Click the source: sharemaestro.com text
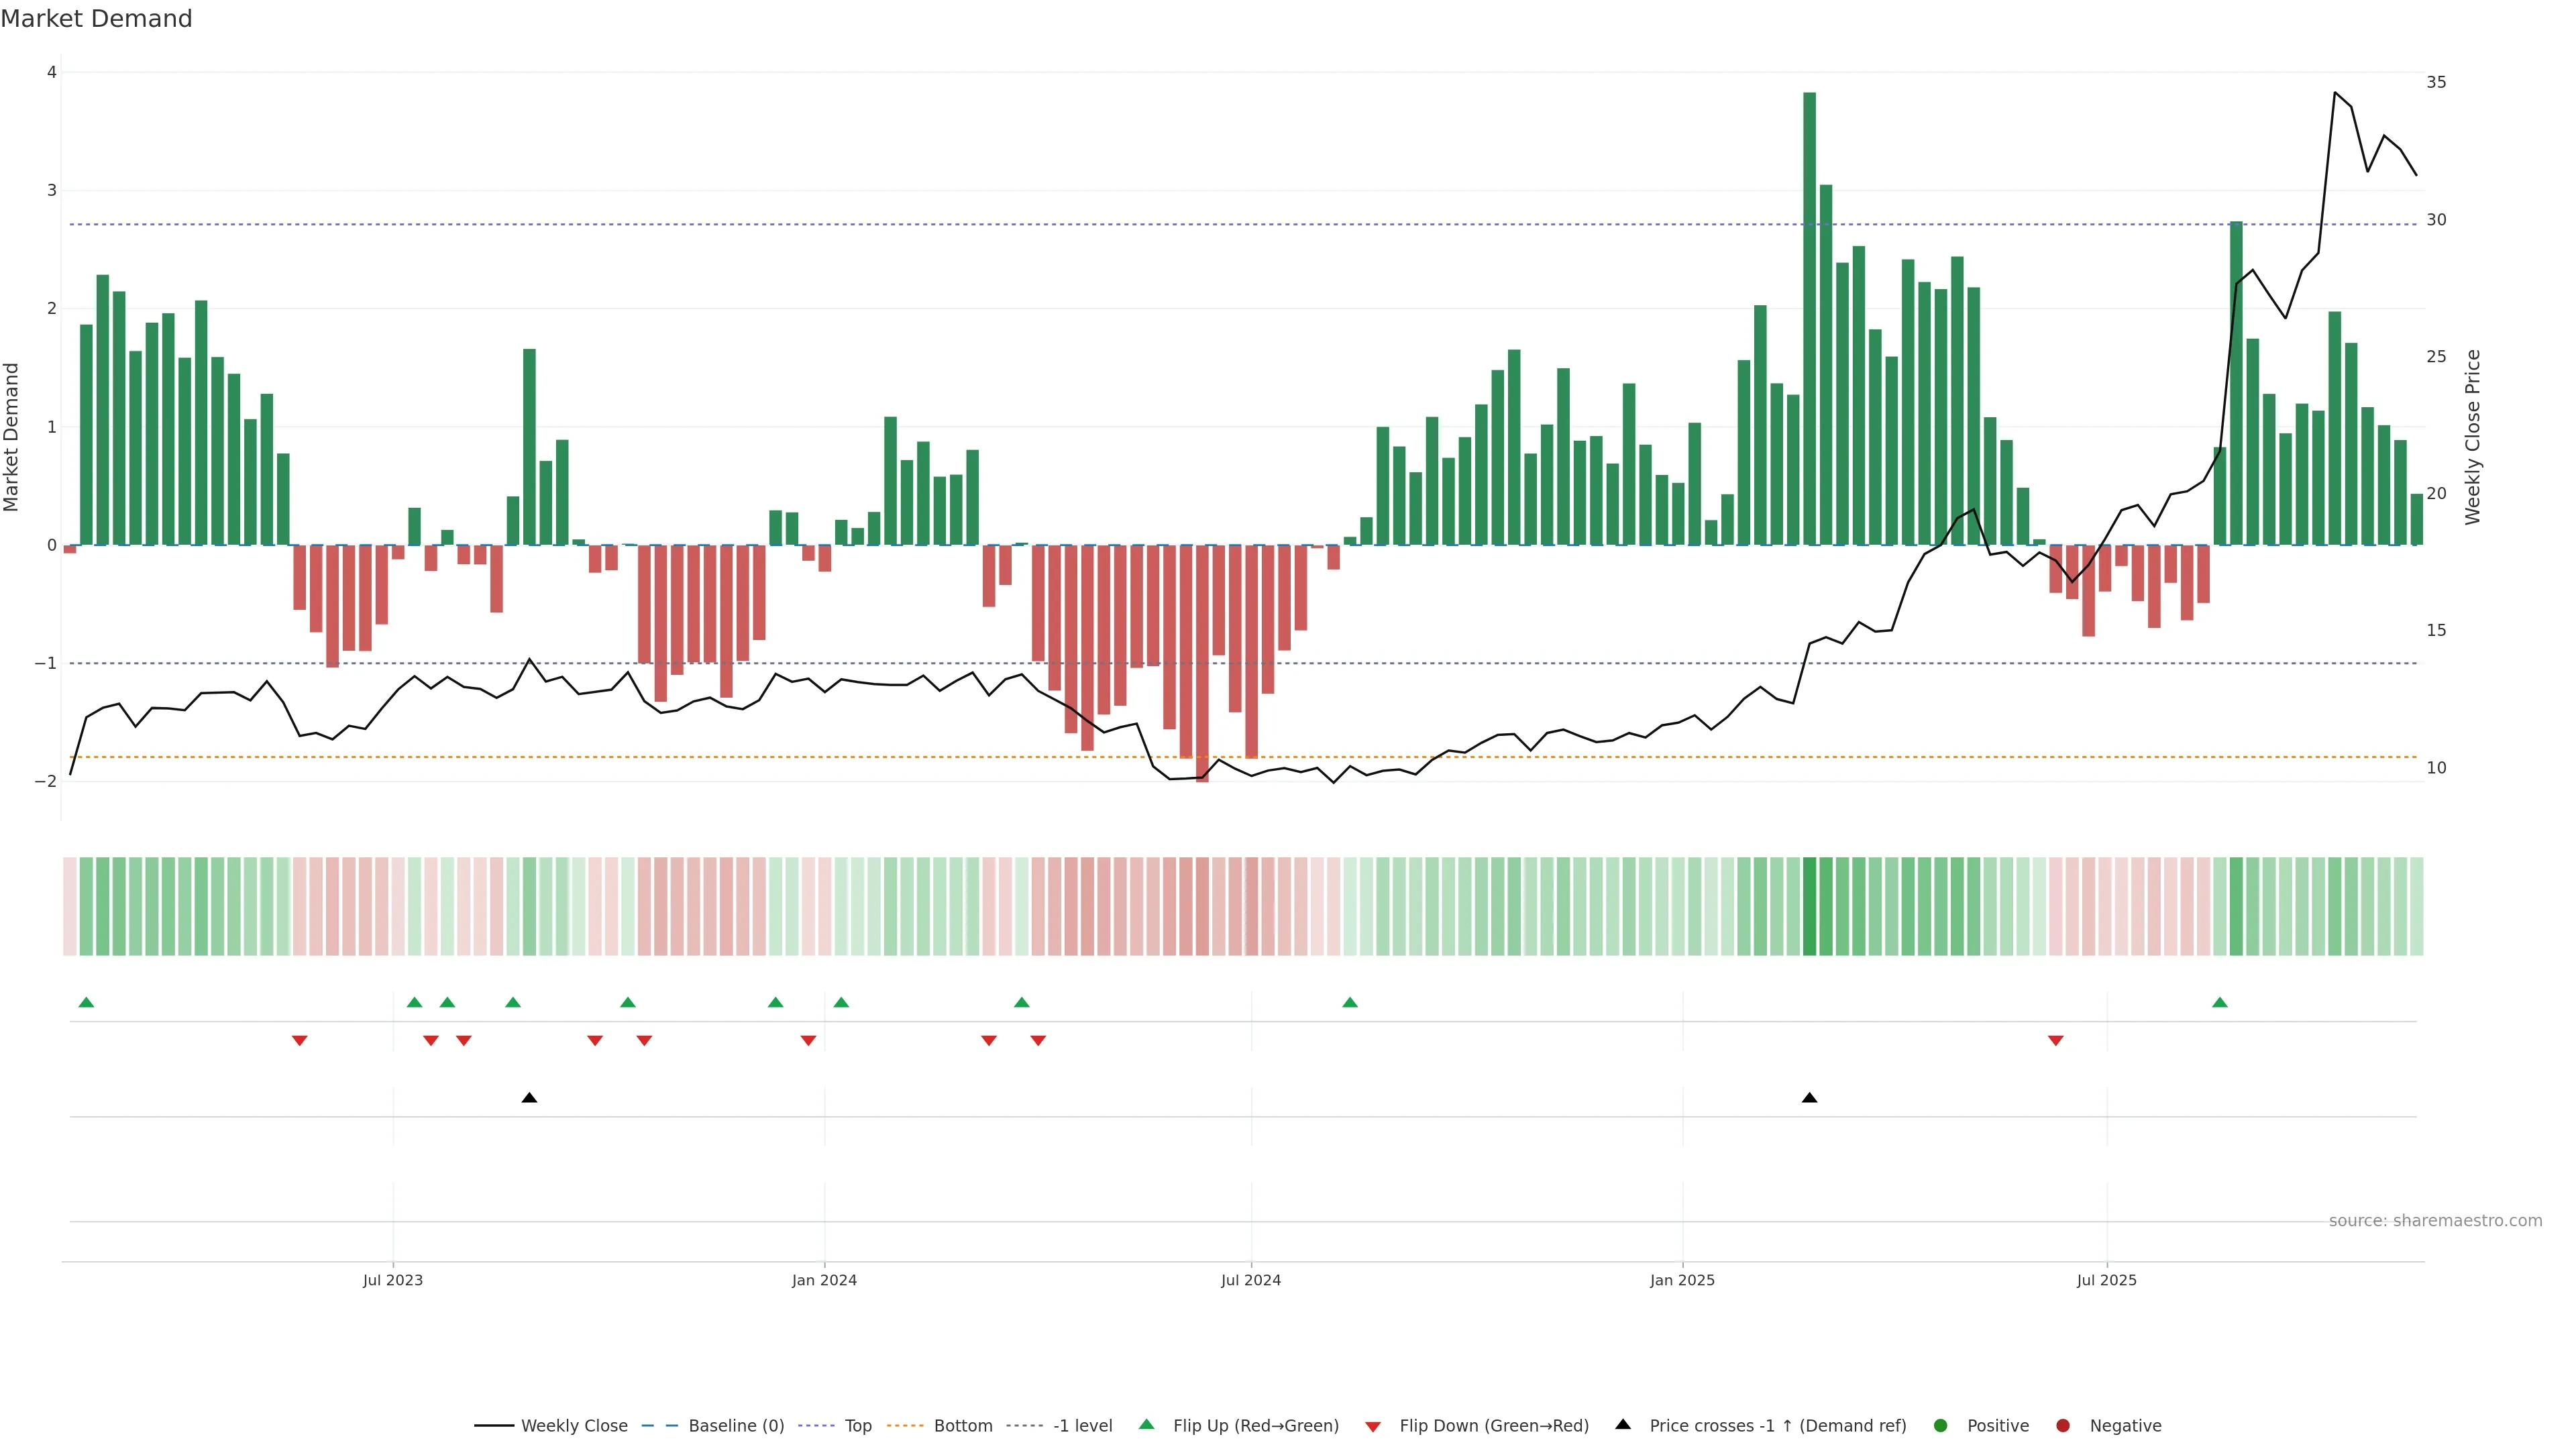The width and height of the screenshot is (2576, 1449). 2435,1221
